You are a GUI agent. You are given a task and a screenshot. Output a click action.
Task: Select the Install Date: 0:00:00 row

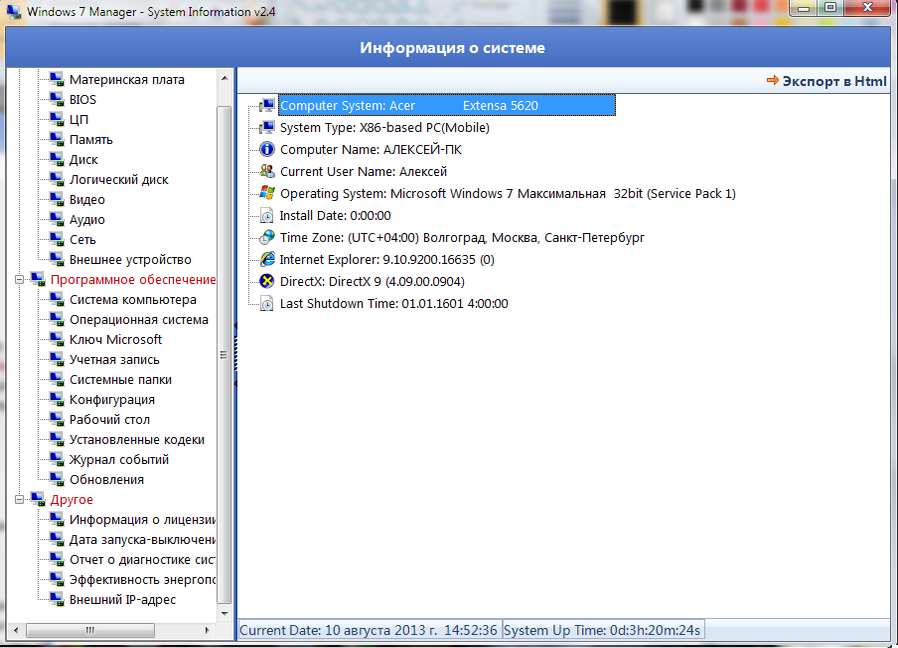(x=335, y=215)
